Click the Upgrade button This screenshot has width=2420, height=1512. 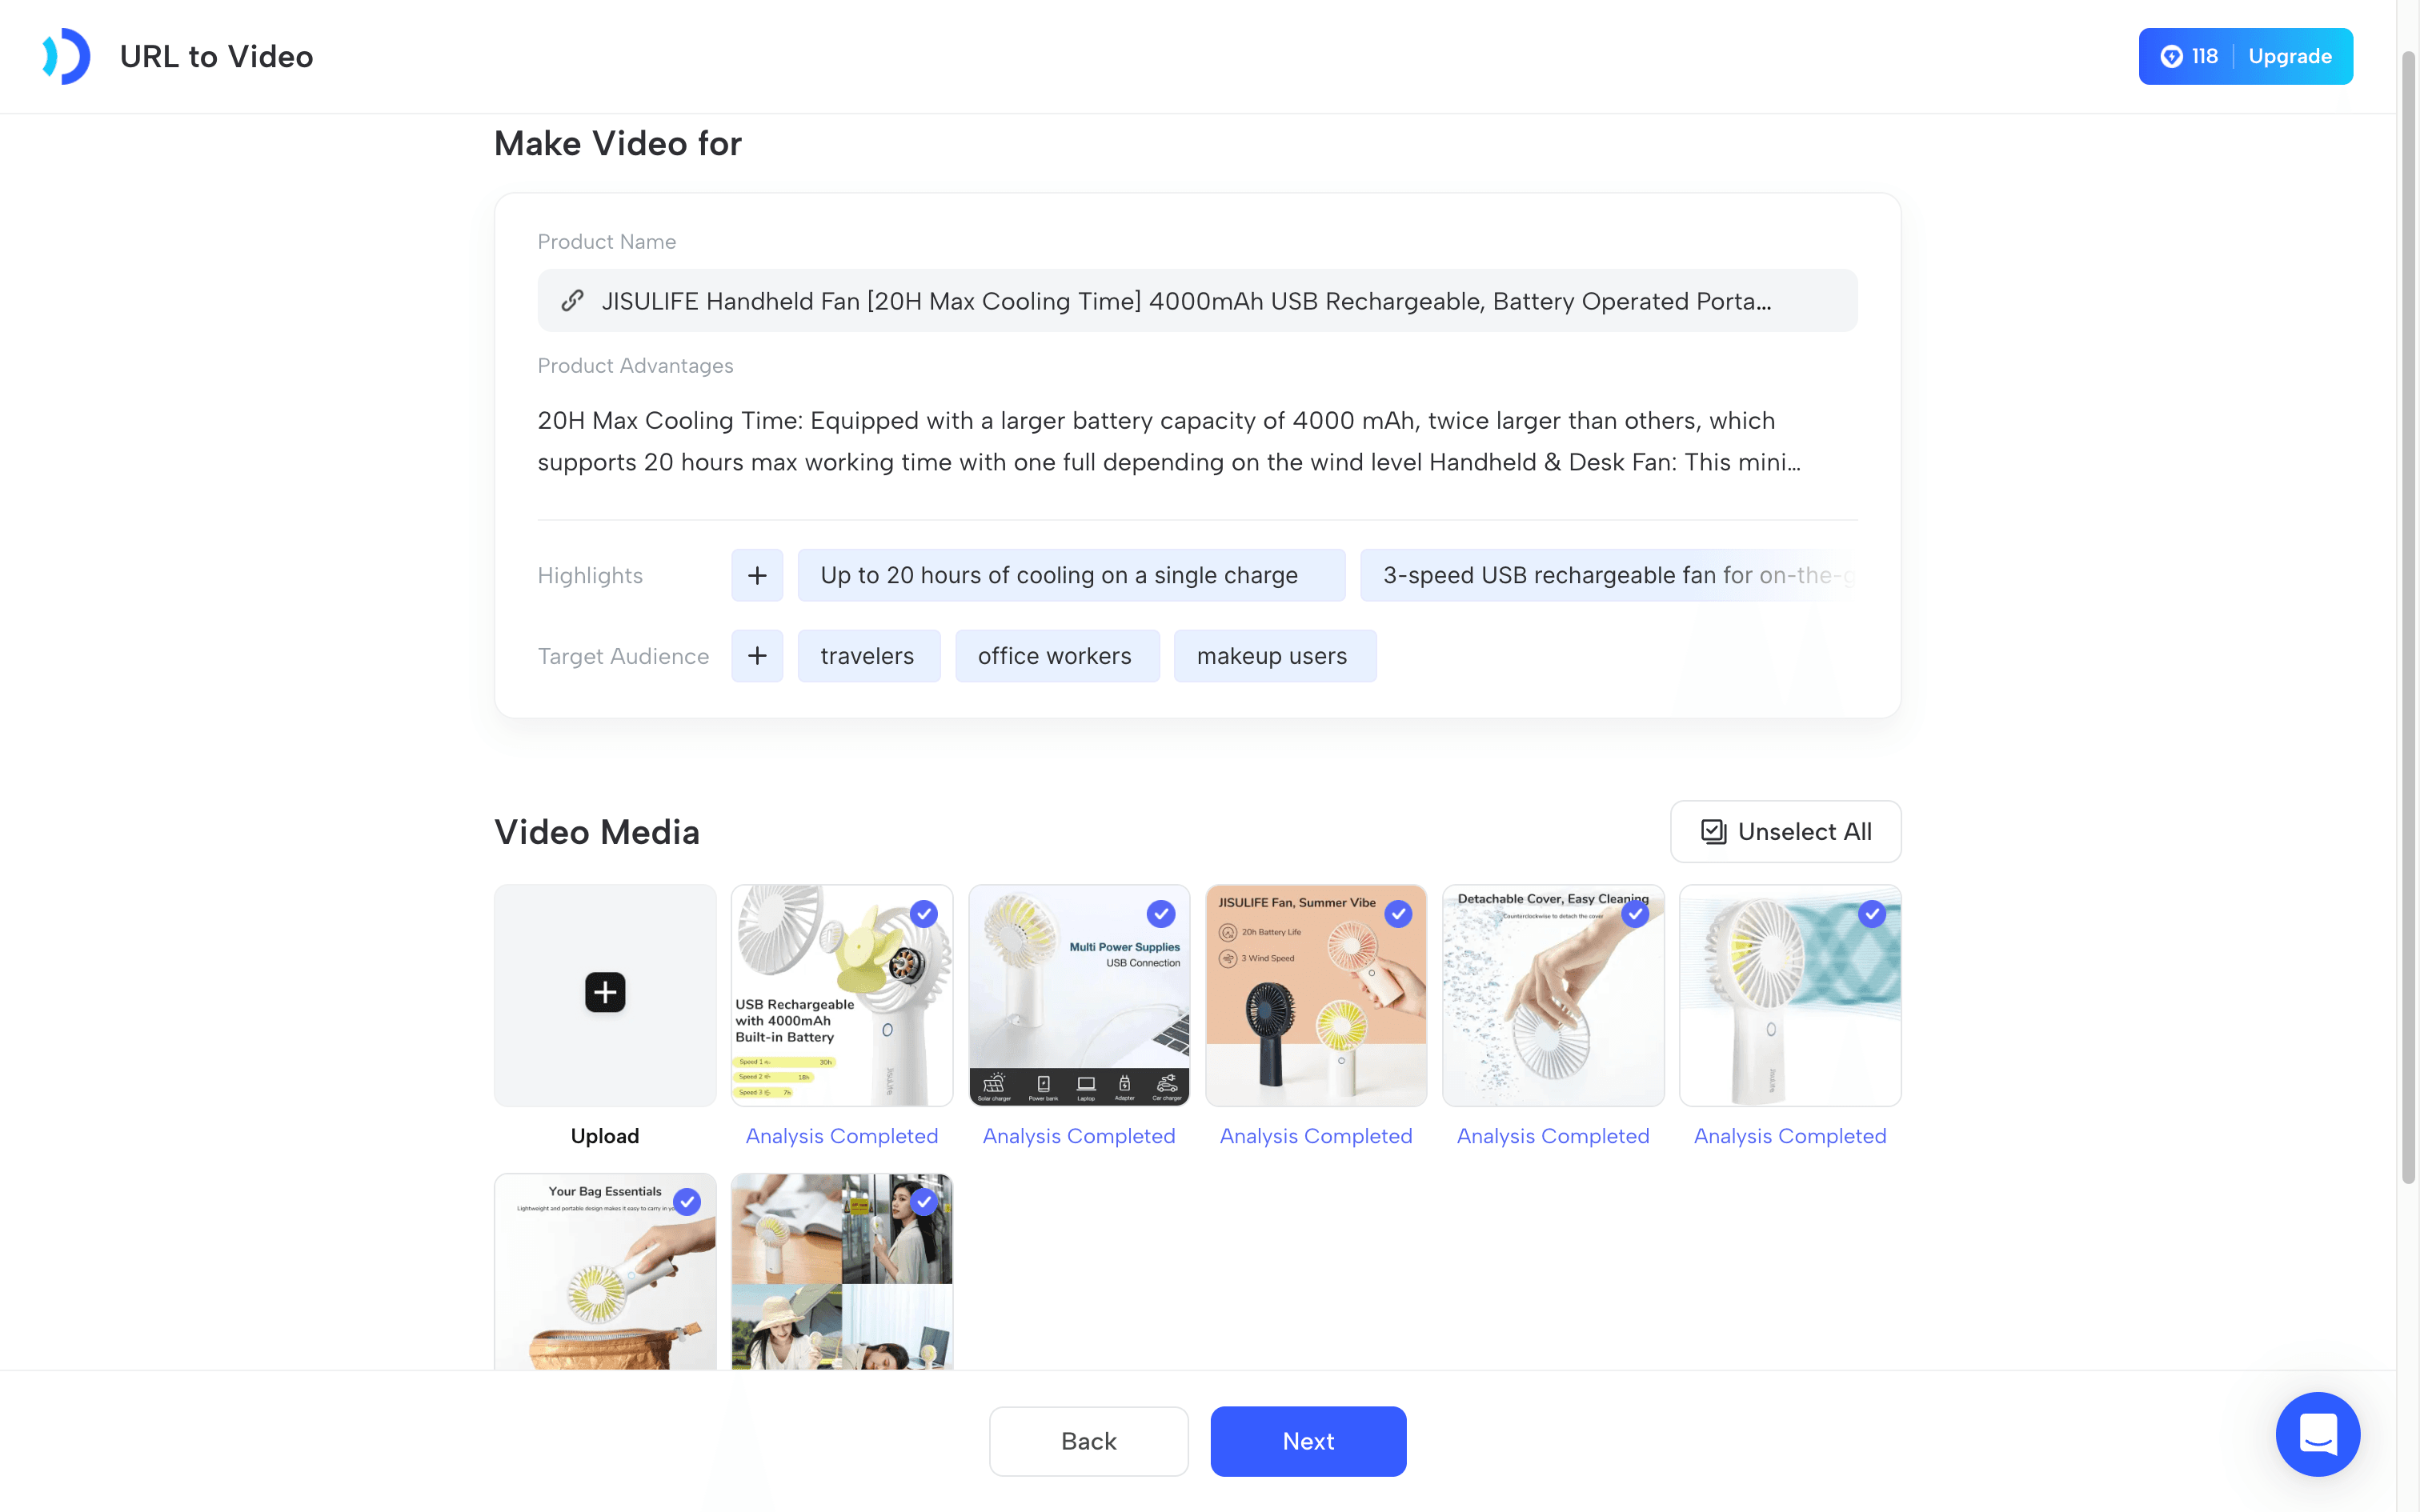(2290, 56)
